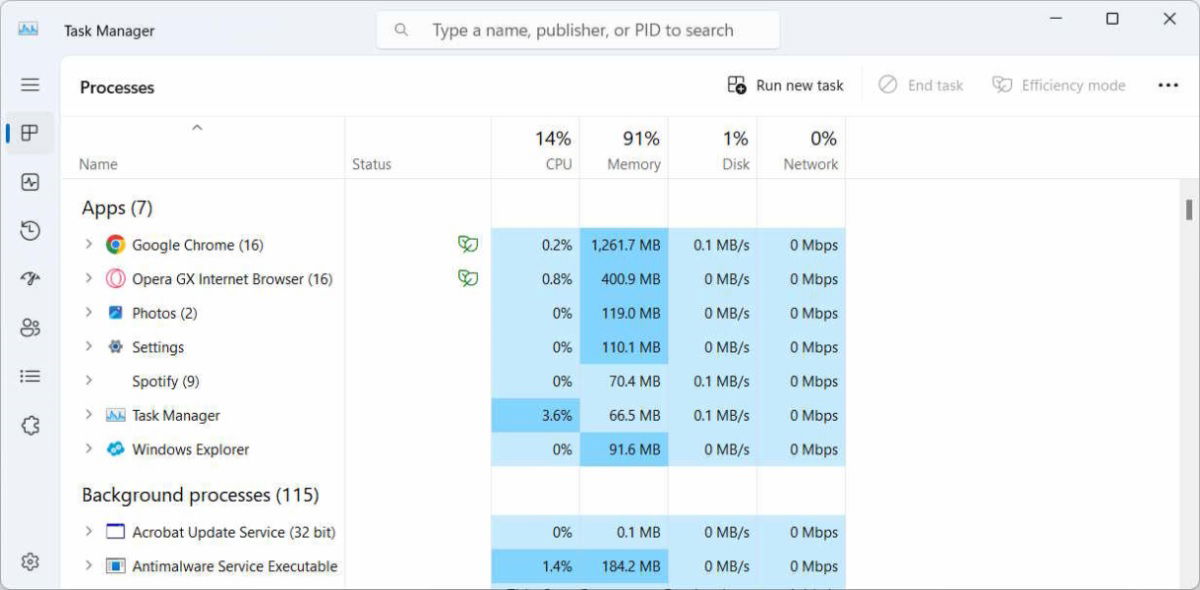Open the Services puzzle icon

click(x=30, y=425)
